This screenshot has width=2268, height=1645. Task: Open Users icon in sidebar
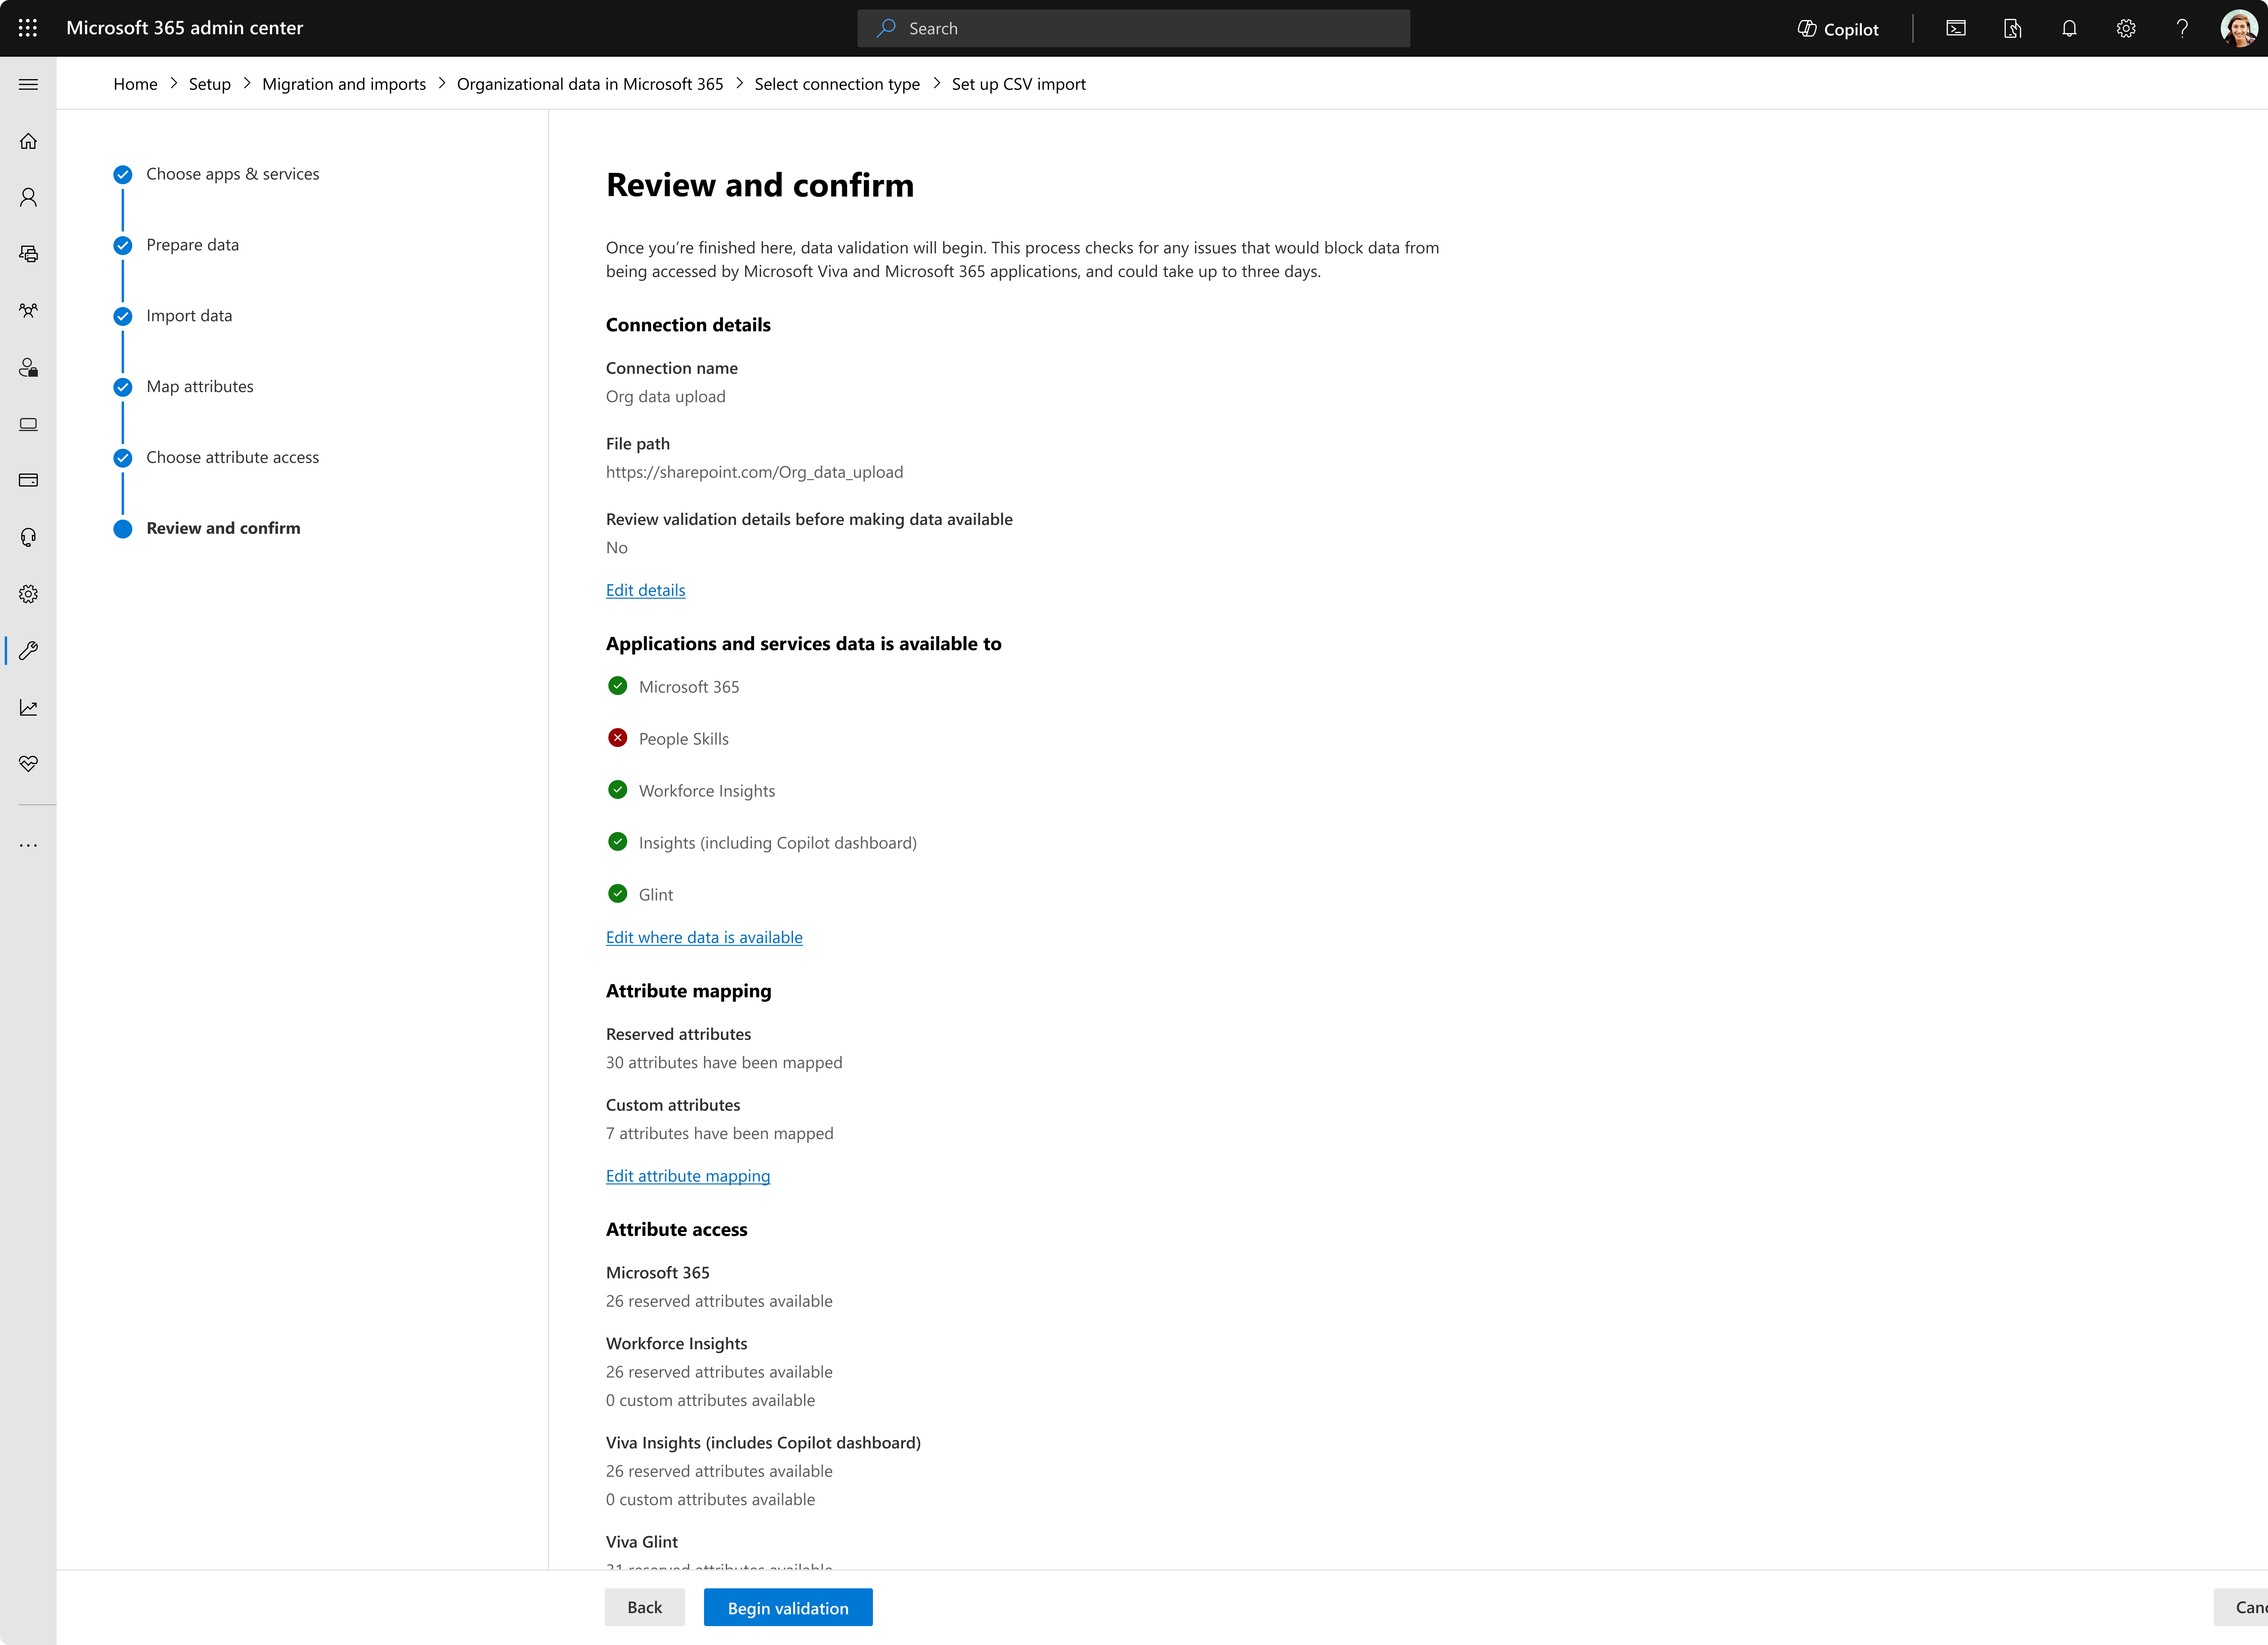(28, 197)
